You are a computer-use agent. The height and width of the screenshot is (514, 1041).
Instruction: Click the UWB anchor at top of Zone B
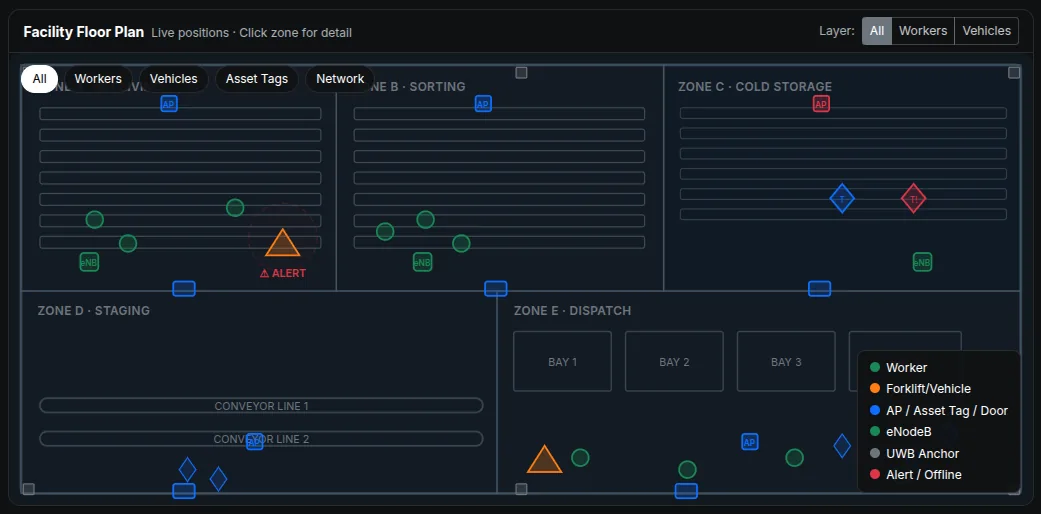[522, 73]
